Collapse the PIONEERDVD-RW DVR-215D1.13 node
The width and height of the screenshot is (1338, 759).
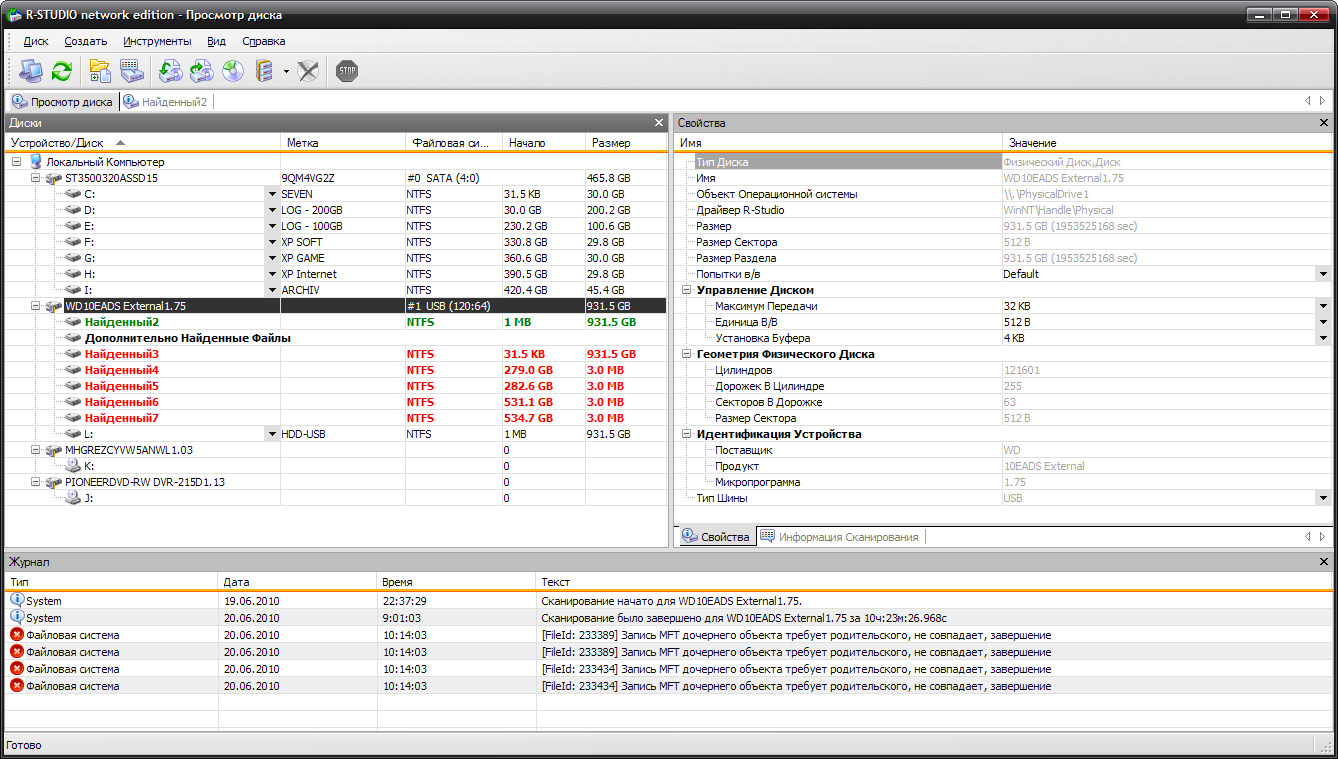click(x=35, y=482)
